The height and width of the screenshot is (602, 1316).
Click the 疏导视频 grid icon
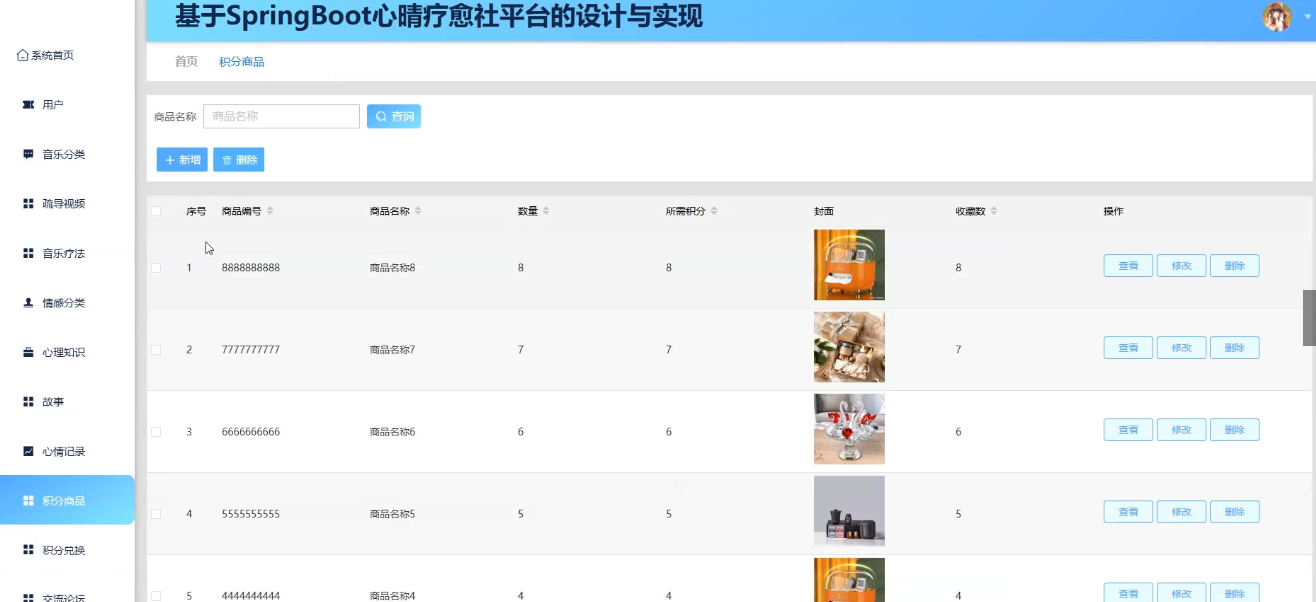pyautogui.click(x=29, y=204)
